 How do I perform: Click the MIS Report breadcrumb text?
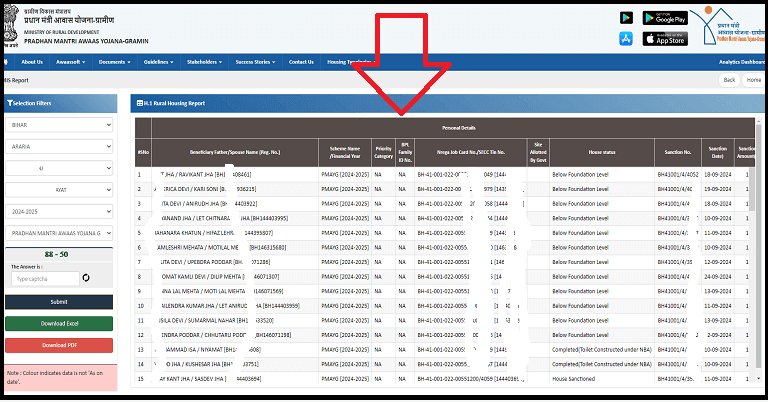tap(16, 80)
